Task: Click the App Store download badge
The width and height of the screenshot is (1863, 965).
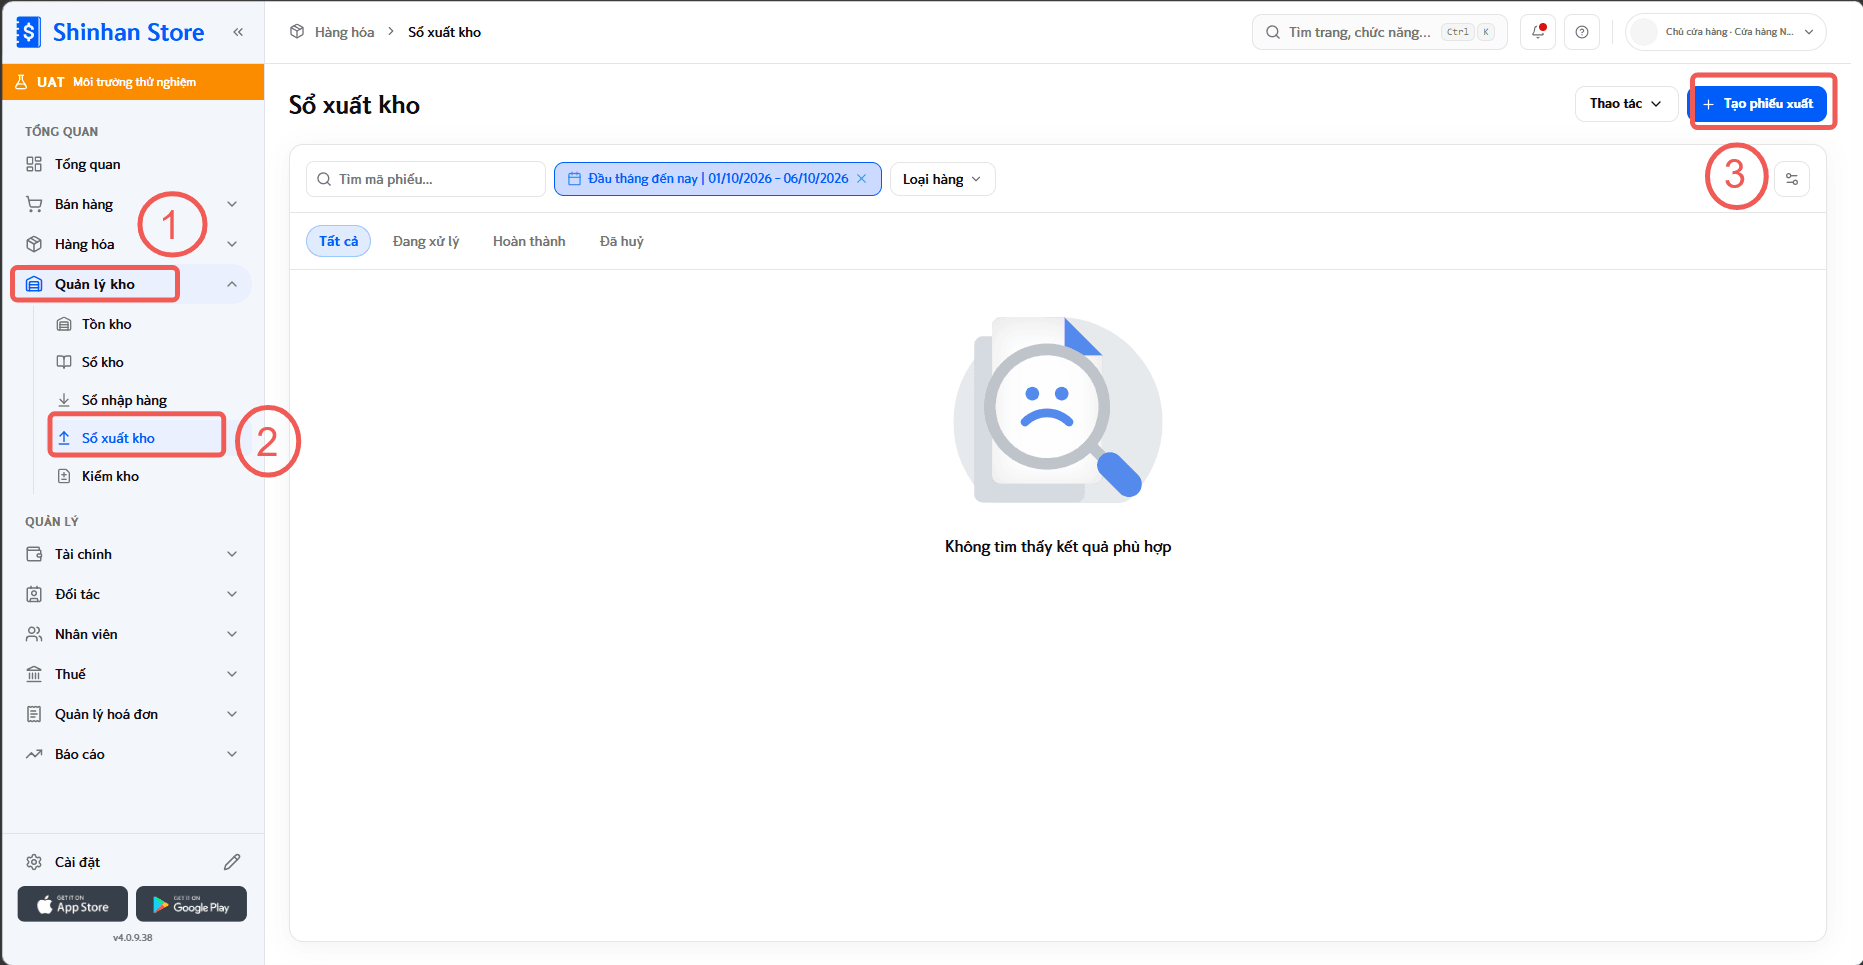Action: 73,904
